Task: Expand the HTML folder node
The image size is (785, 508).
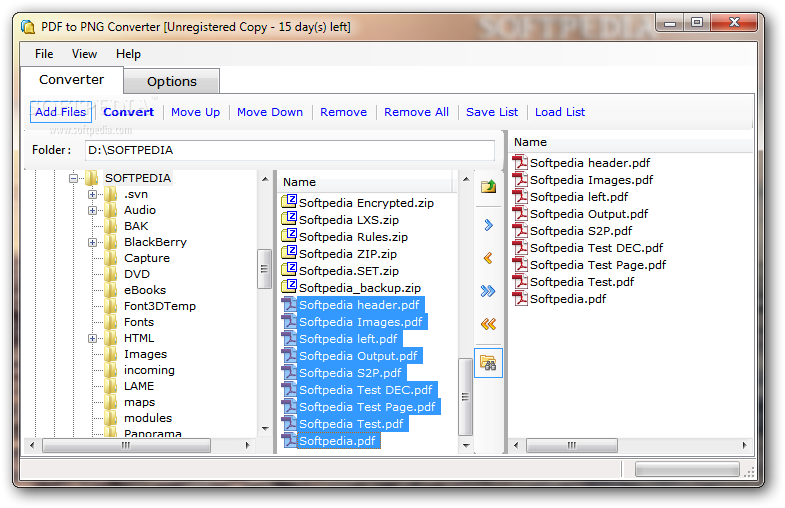Action: [x=92, y=338]
